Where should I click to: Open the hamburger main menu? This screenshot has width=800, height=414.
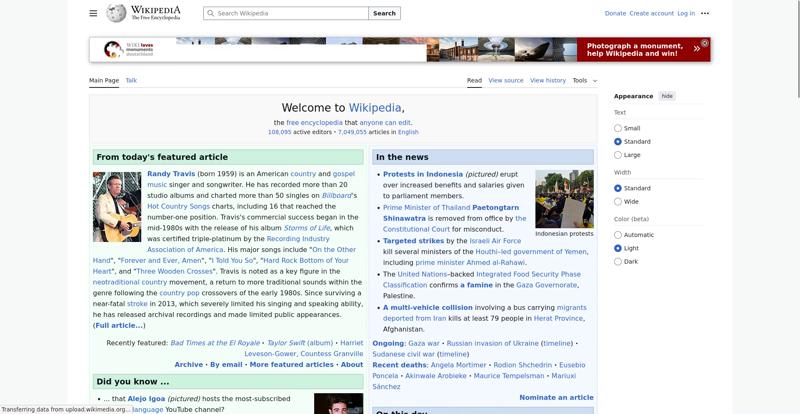pyautogui.click(x=93, y=13)
